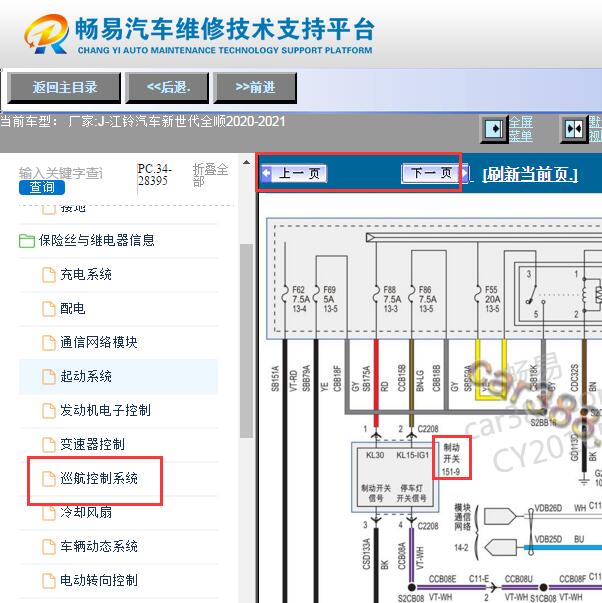The height and width of the screenshot is (603, 602).
Task: Go back with <<后退 button
Action: 168,88
